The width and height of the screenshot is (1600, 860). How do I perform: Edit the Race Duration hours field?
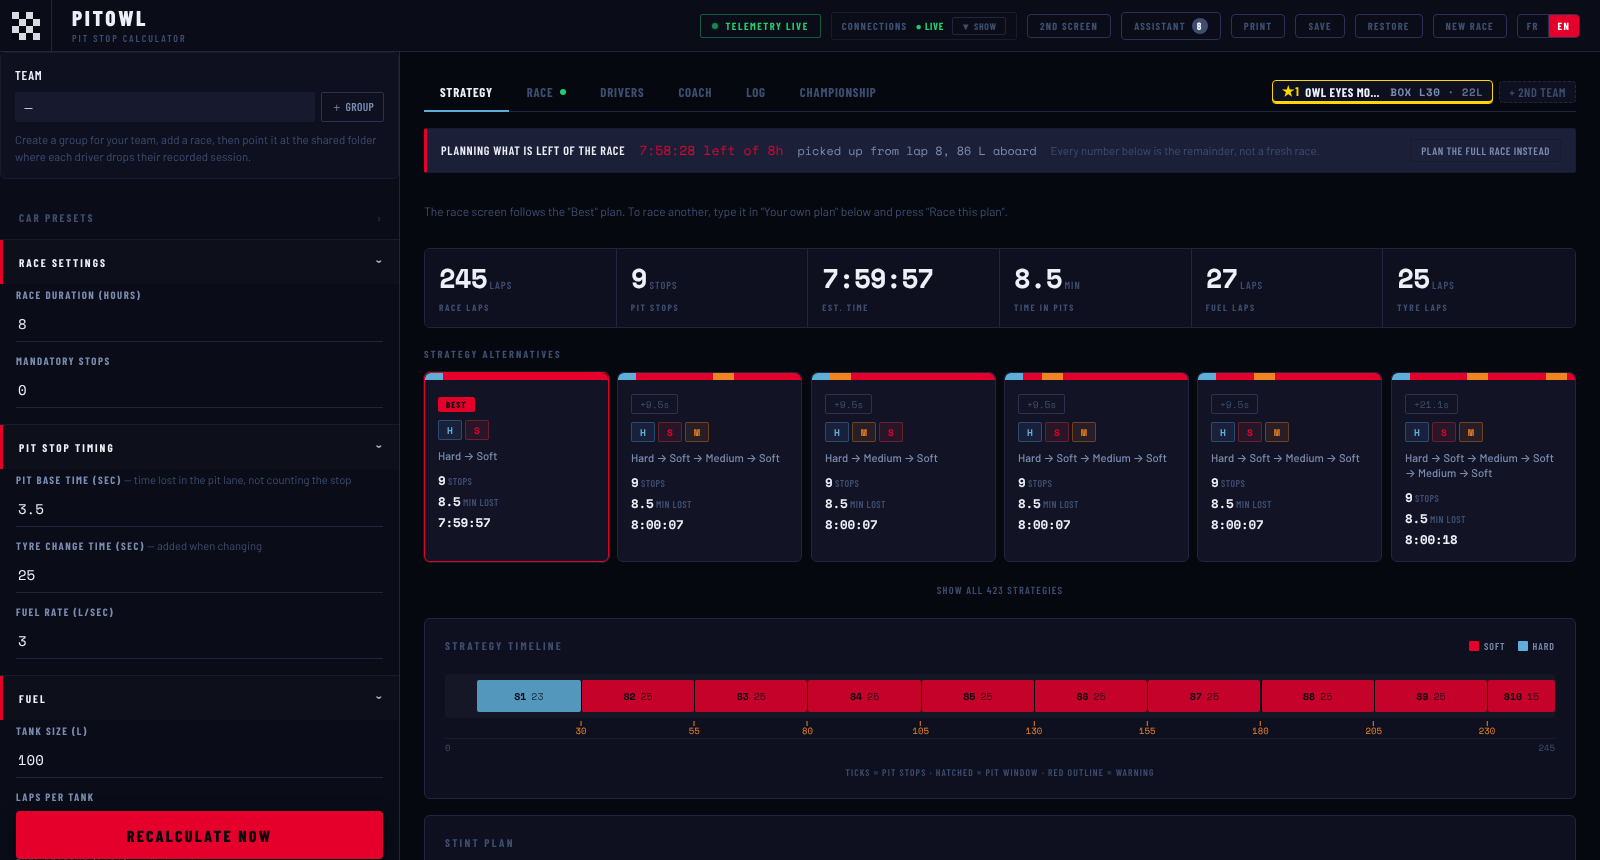click(199, 324)
